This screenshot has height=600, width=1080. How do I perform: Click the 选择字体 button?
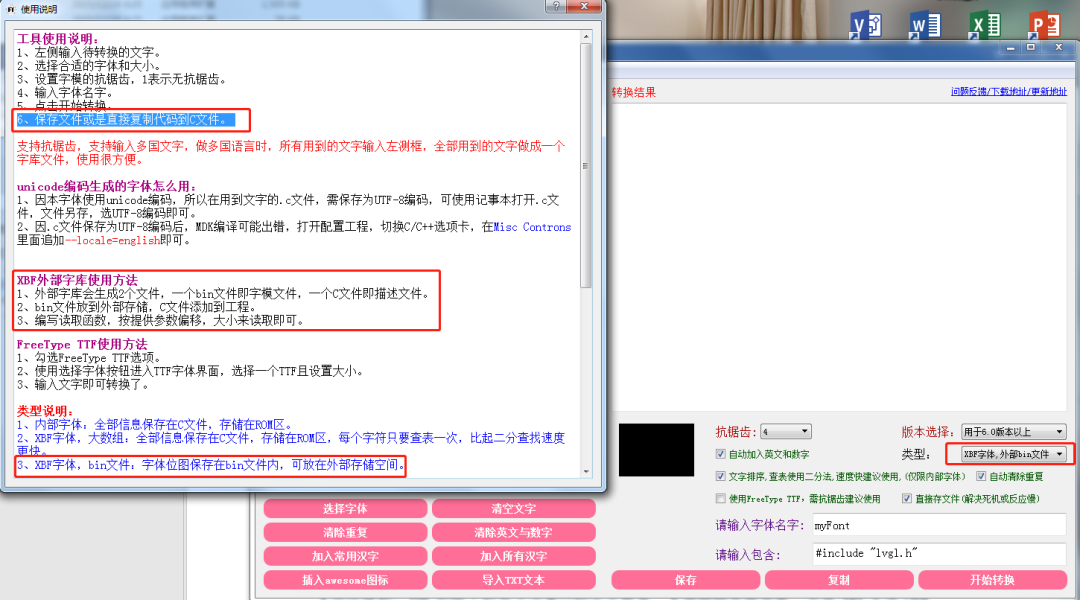pyautogui.click(x=345, y=508)
